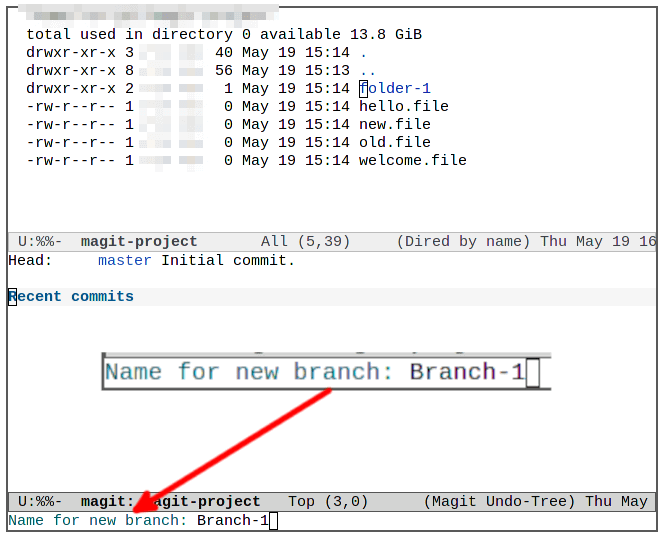Click permissions 'drwxr-xr-x 2' of folder-1 row

[x=80, y=88]
